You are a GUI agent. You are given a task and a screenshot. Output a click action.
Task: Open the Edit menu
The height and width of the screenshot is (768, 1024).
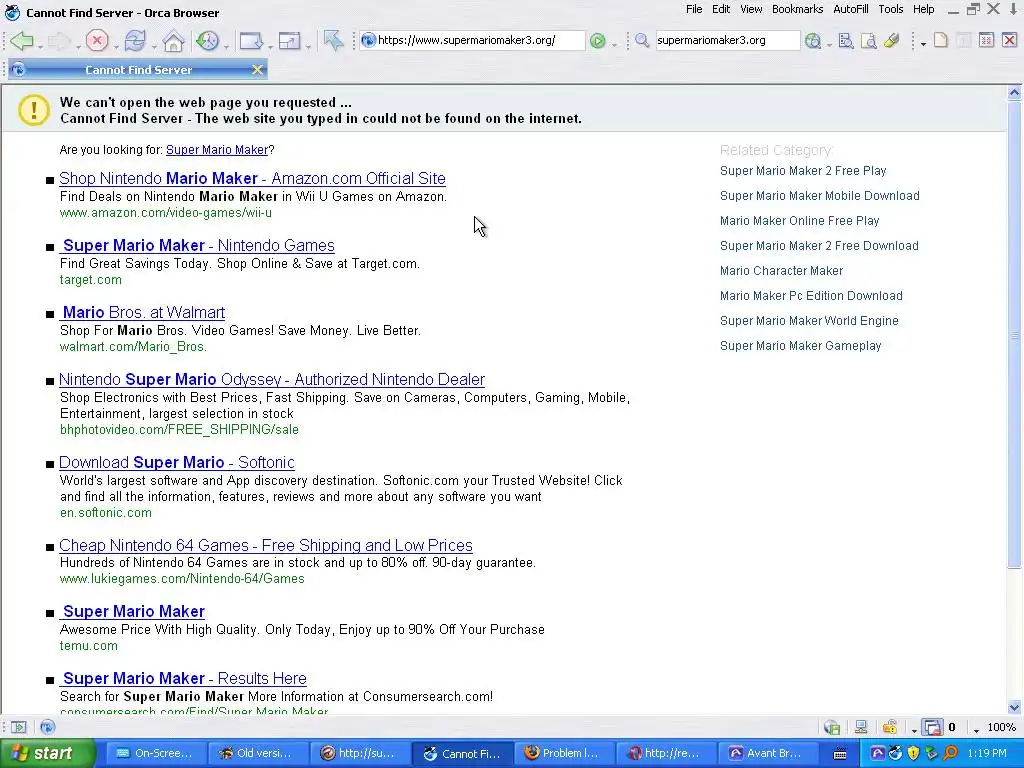721,9
